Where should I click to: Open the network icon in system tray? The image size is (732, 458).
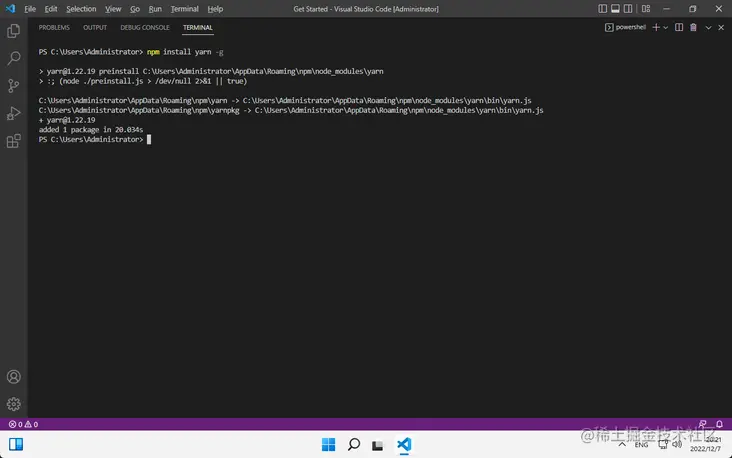pos(663,444)
